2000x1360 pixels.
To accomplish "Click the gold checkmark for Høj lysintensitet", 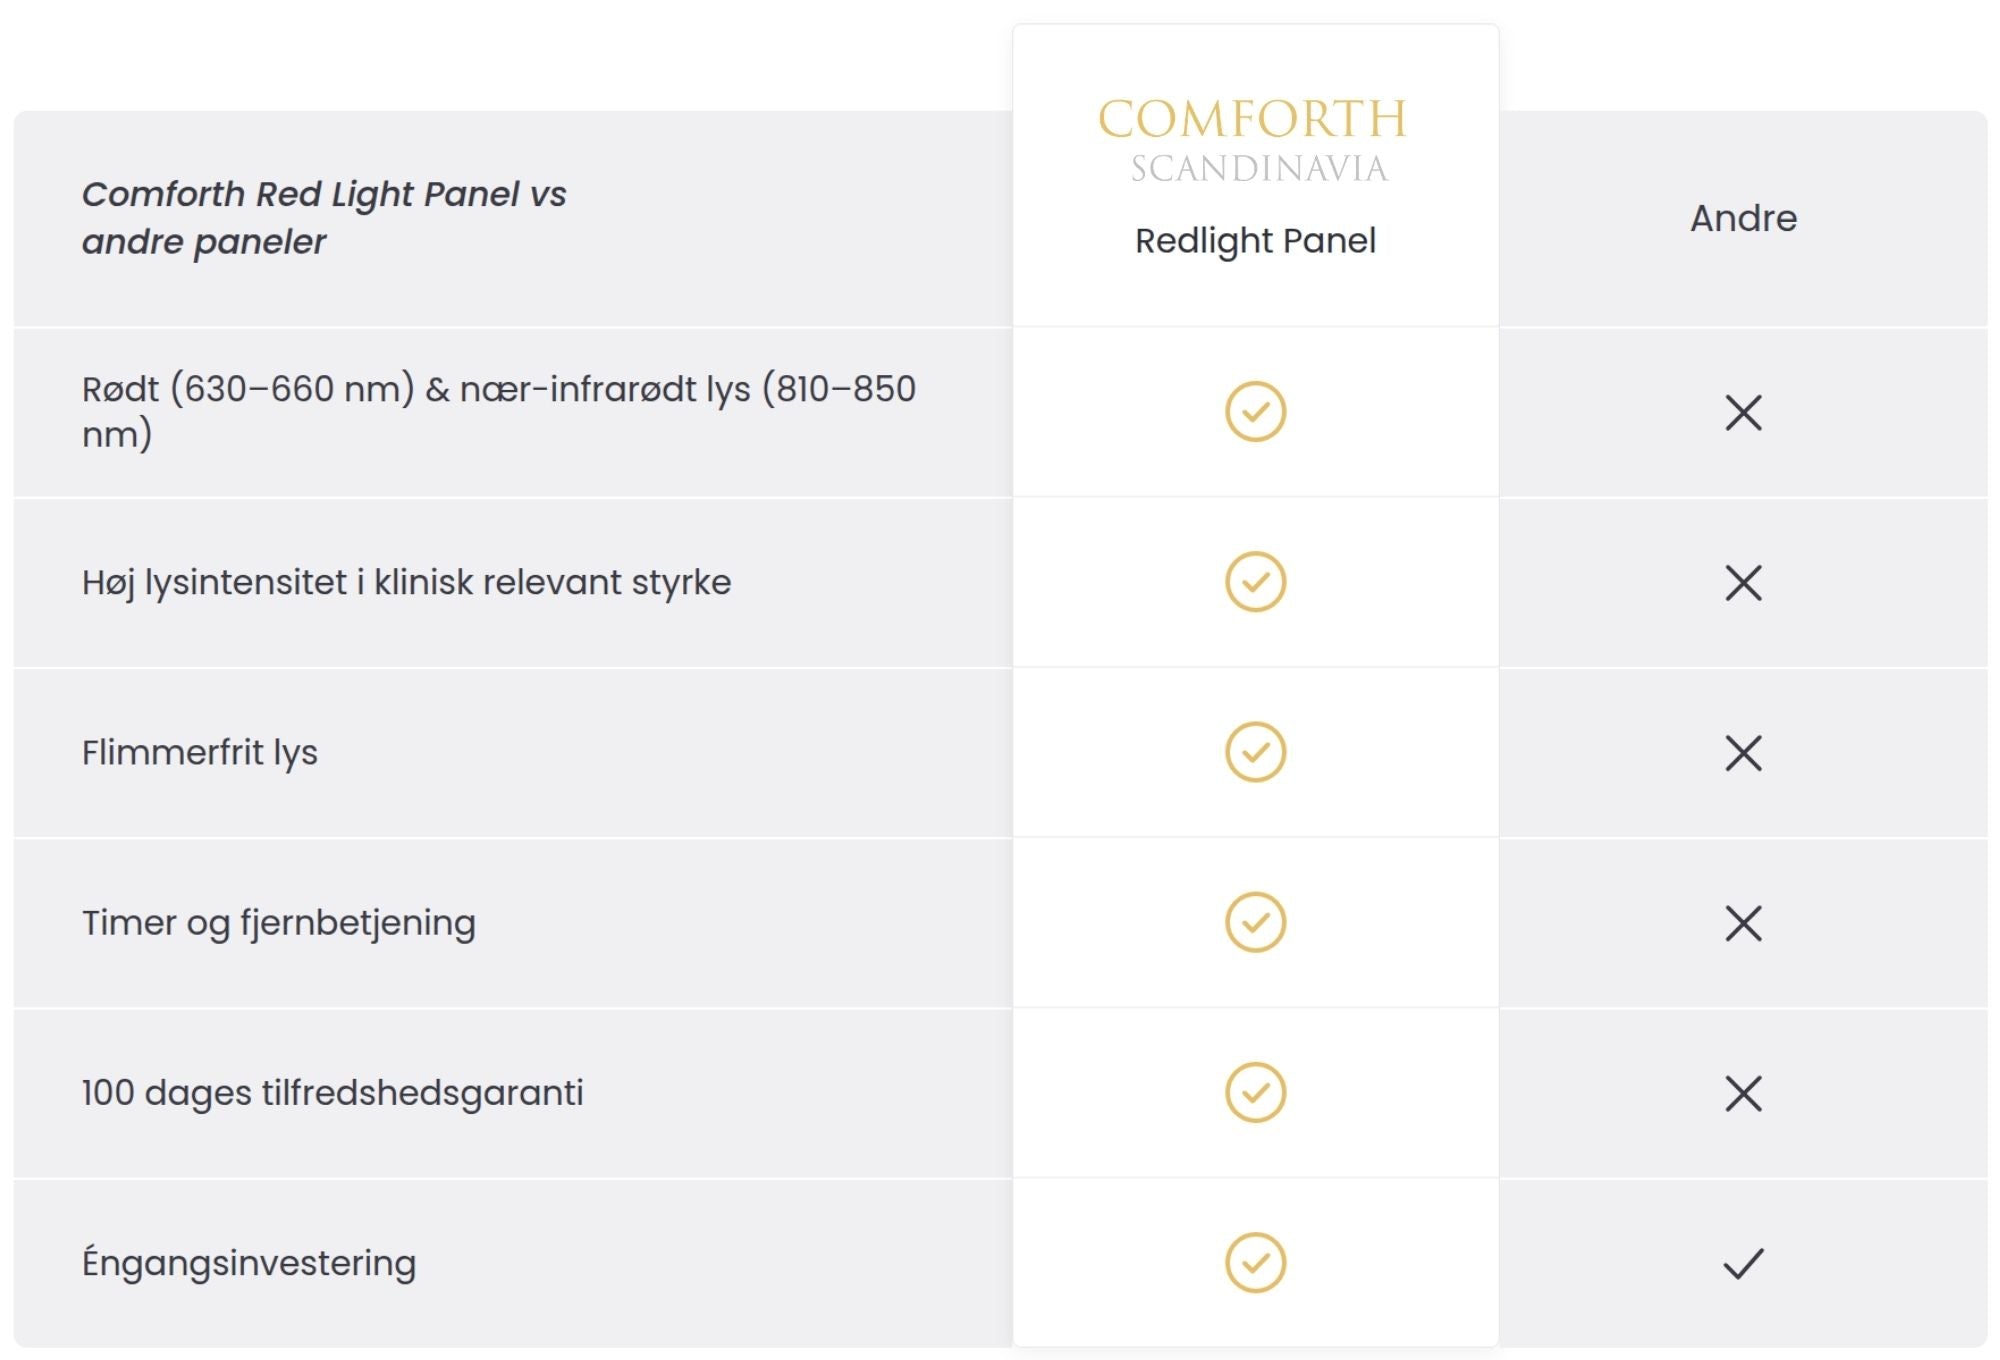I will point(1255,581).
